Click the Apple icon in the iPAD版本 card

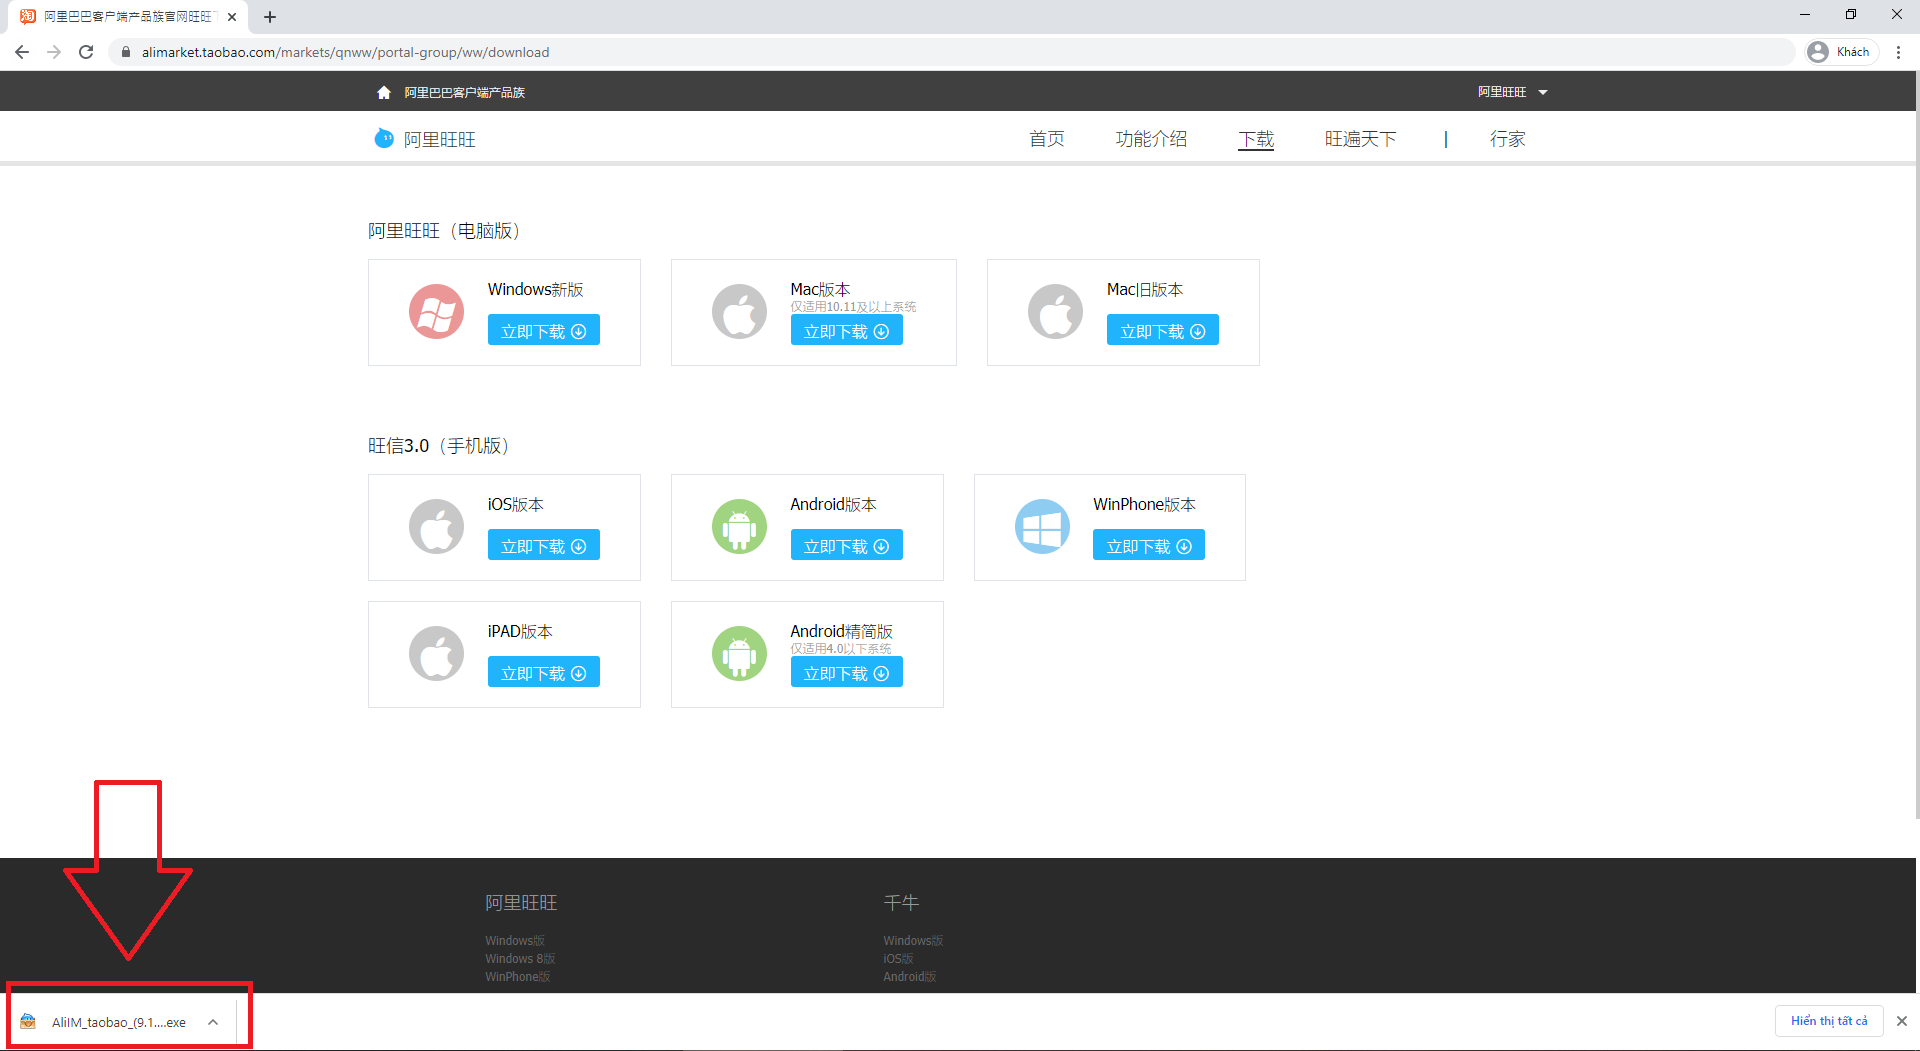pos(436,654)
